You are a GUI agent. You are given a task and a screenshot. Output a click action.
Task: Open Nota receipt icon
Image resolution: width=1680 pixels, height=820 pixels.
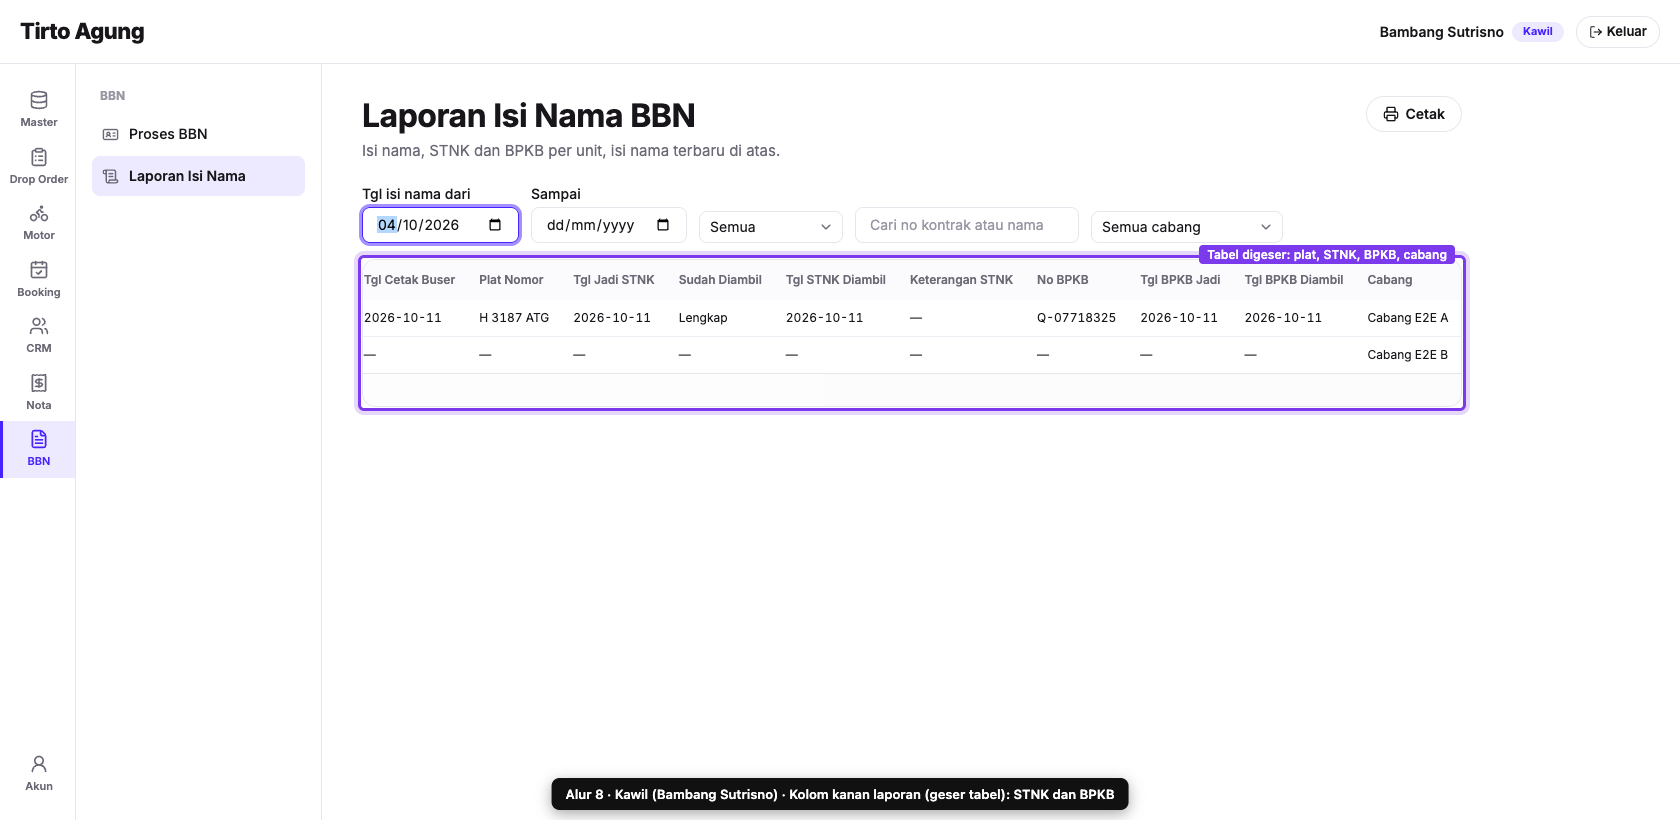[39, 383]
